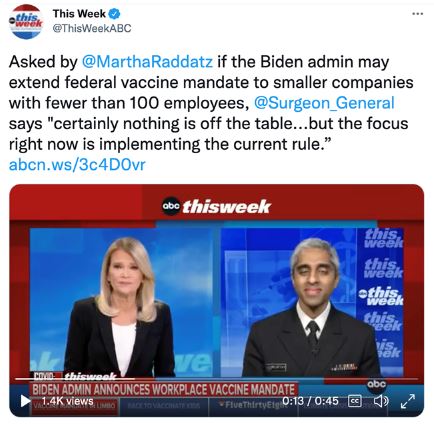The height and width of the screenshot is (424, 434).
Task: Click the video progress bar
Action: pos(217,379)
